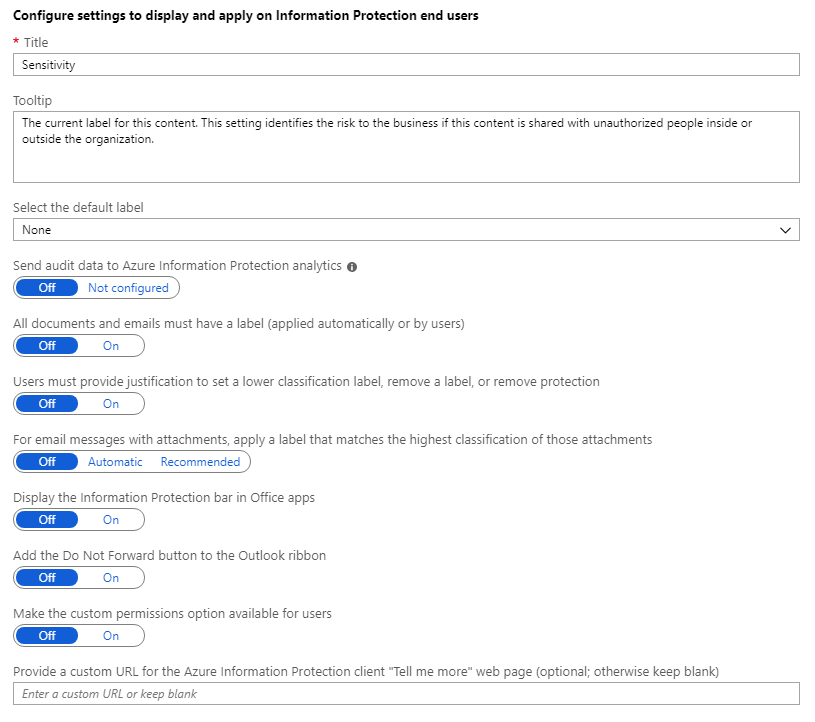Select Automatic for email attachment labeling

(115, 462)
